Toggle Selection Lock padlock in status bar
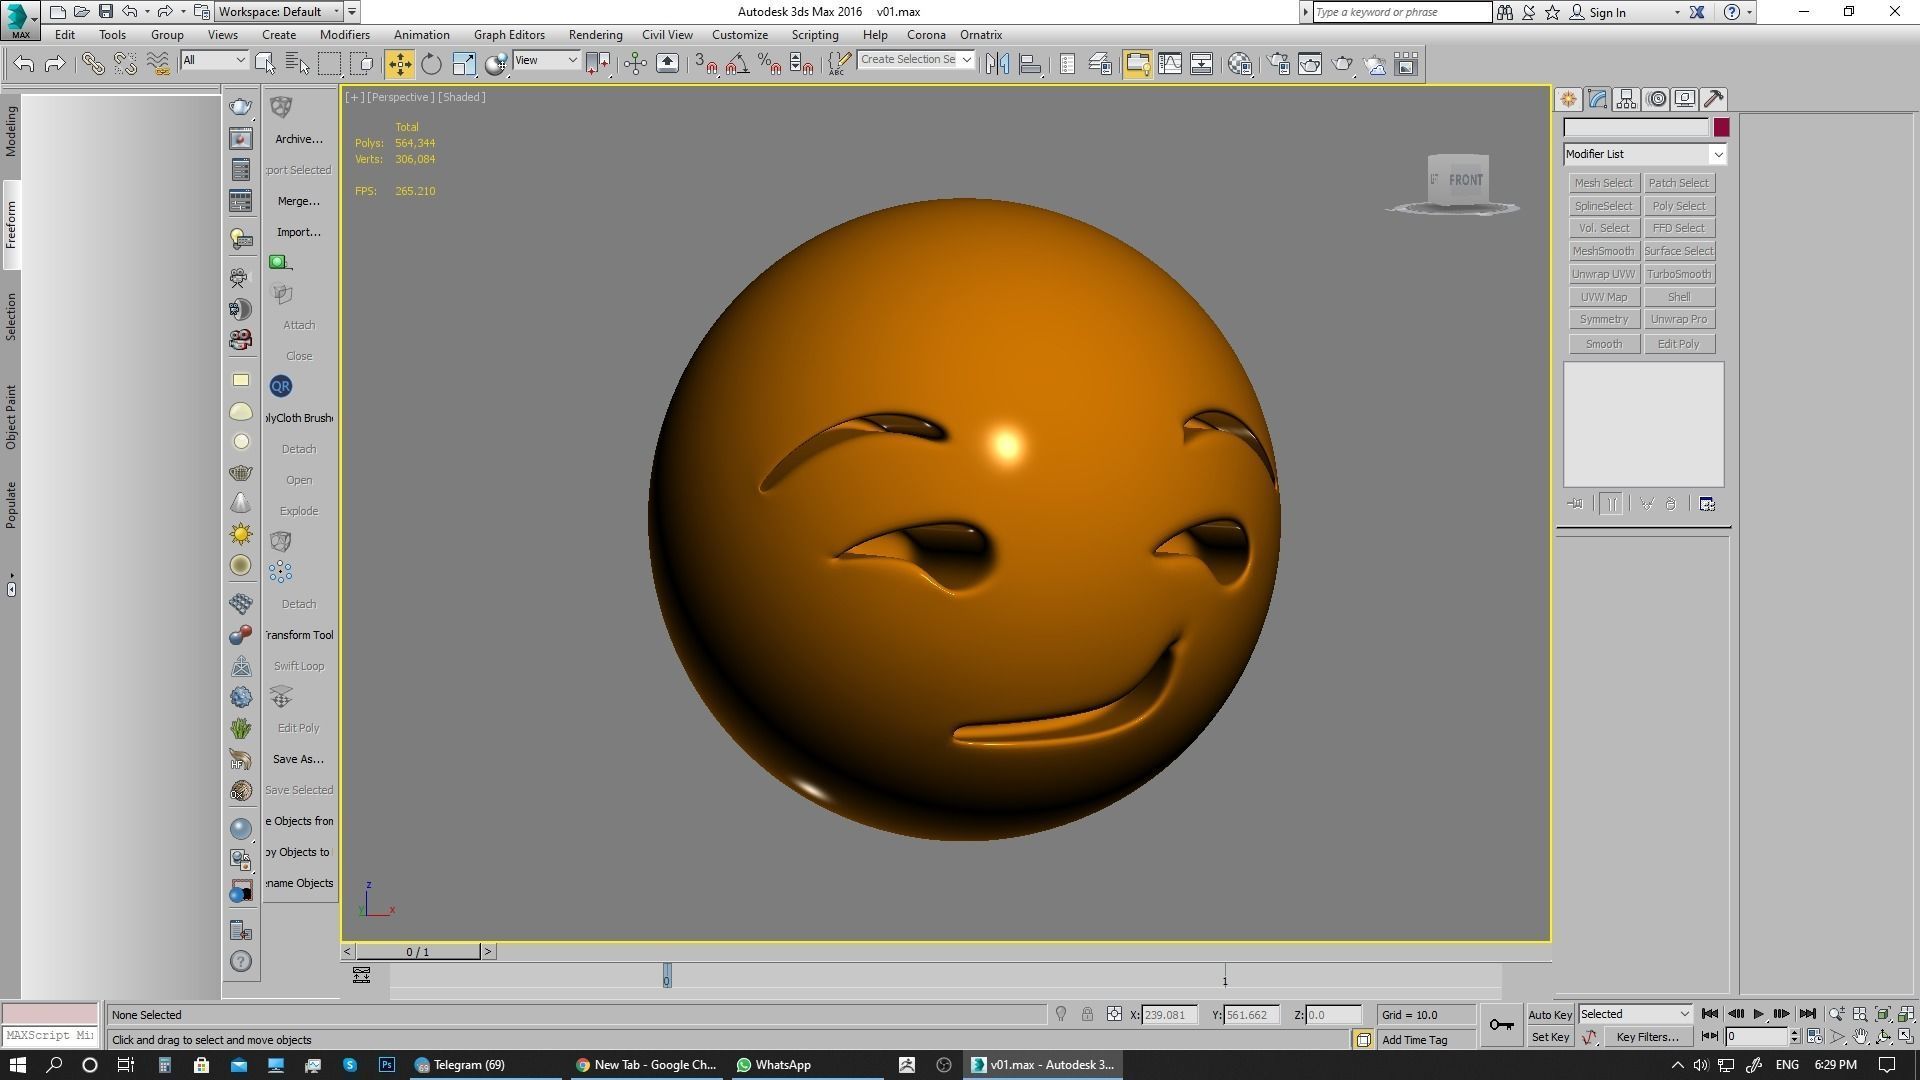Image resolution: width=1920 pixels, height=1080 pixels. point(1087,1014)
